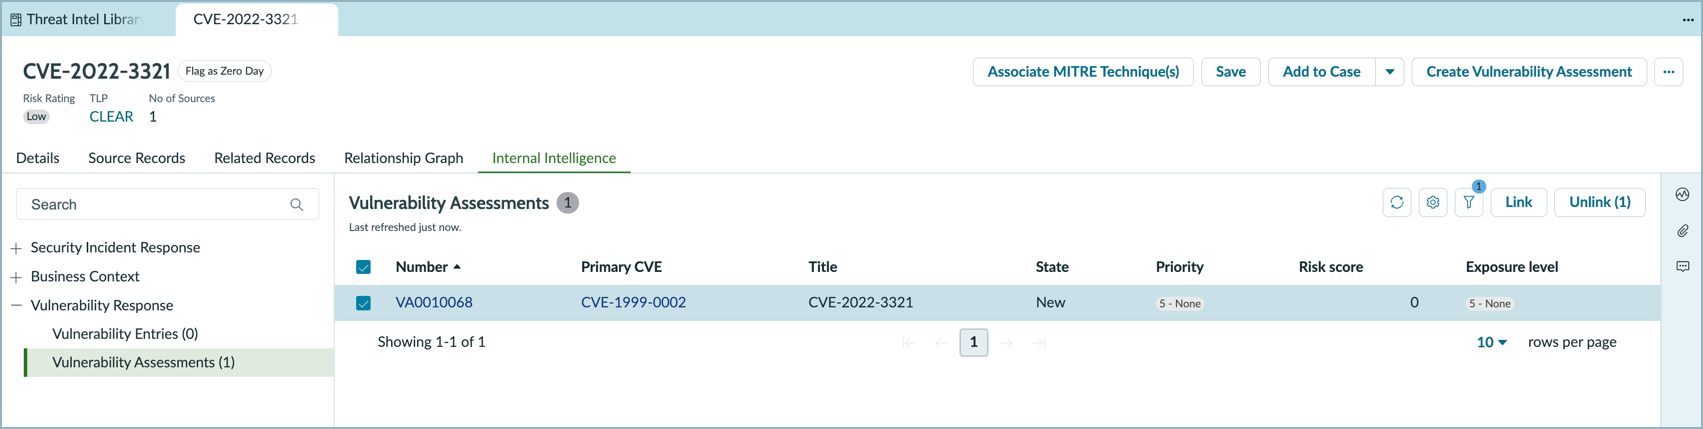Screen dimensions: 1703x429
Task: Click in the Search input field
Action: tap(167, 204)
